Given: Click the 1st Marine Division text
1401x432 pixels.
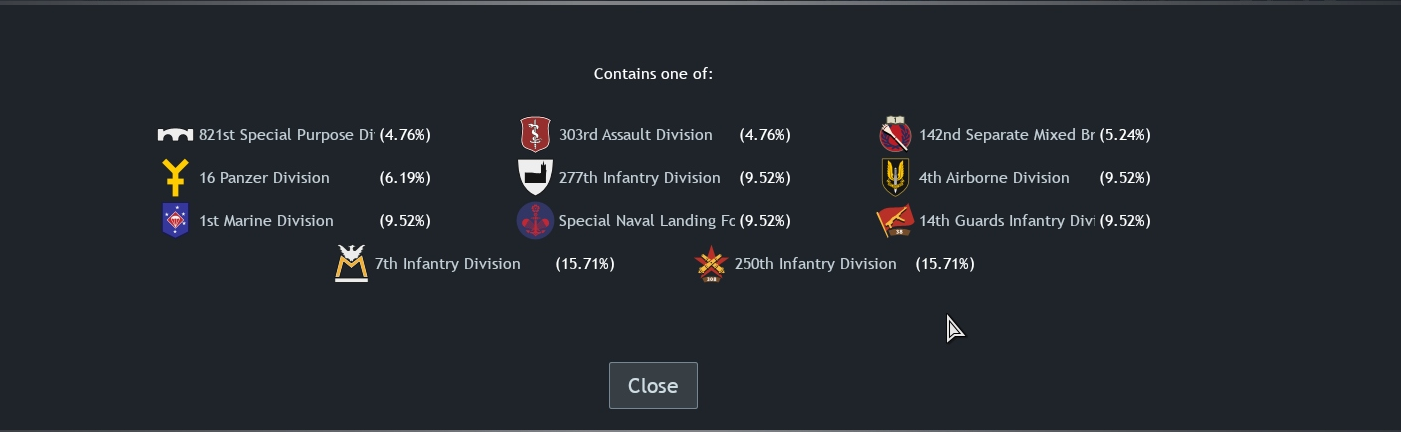Looking at the screenshot, I should (266, 221).
